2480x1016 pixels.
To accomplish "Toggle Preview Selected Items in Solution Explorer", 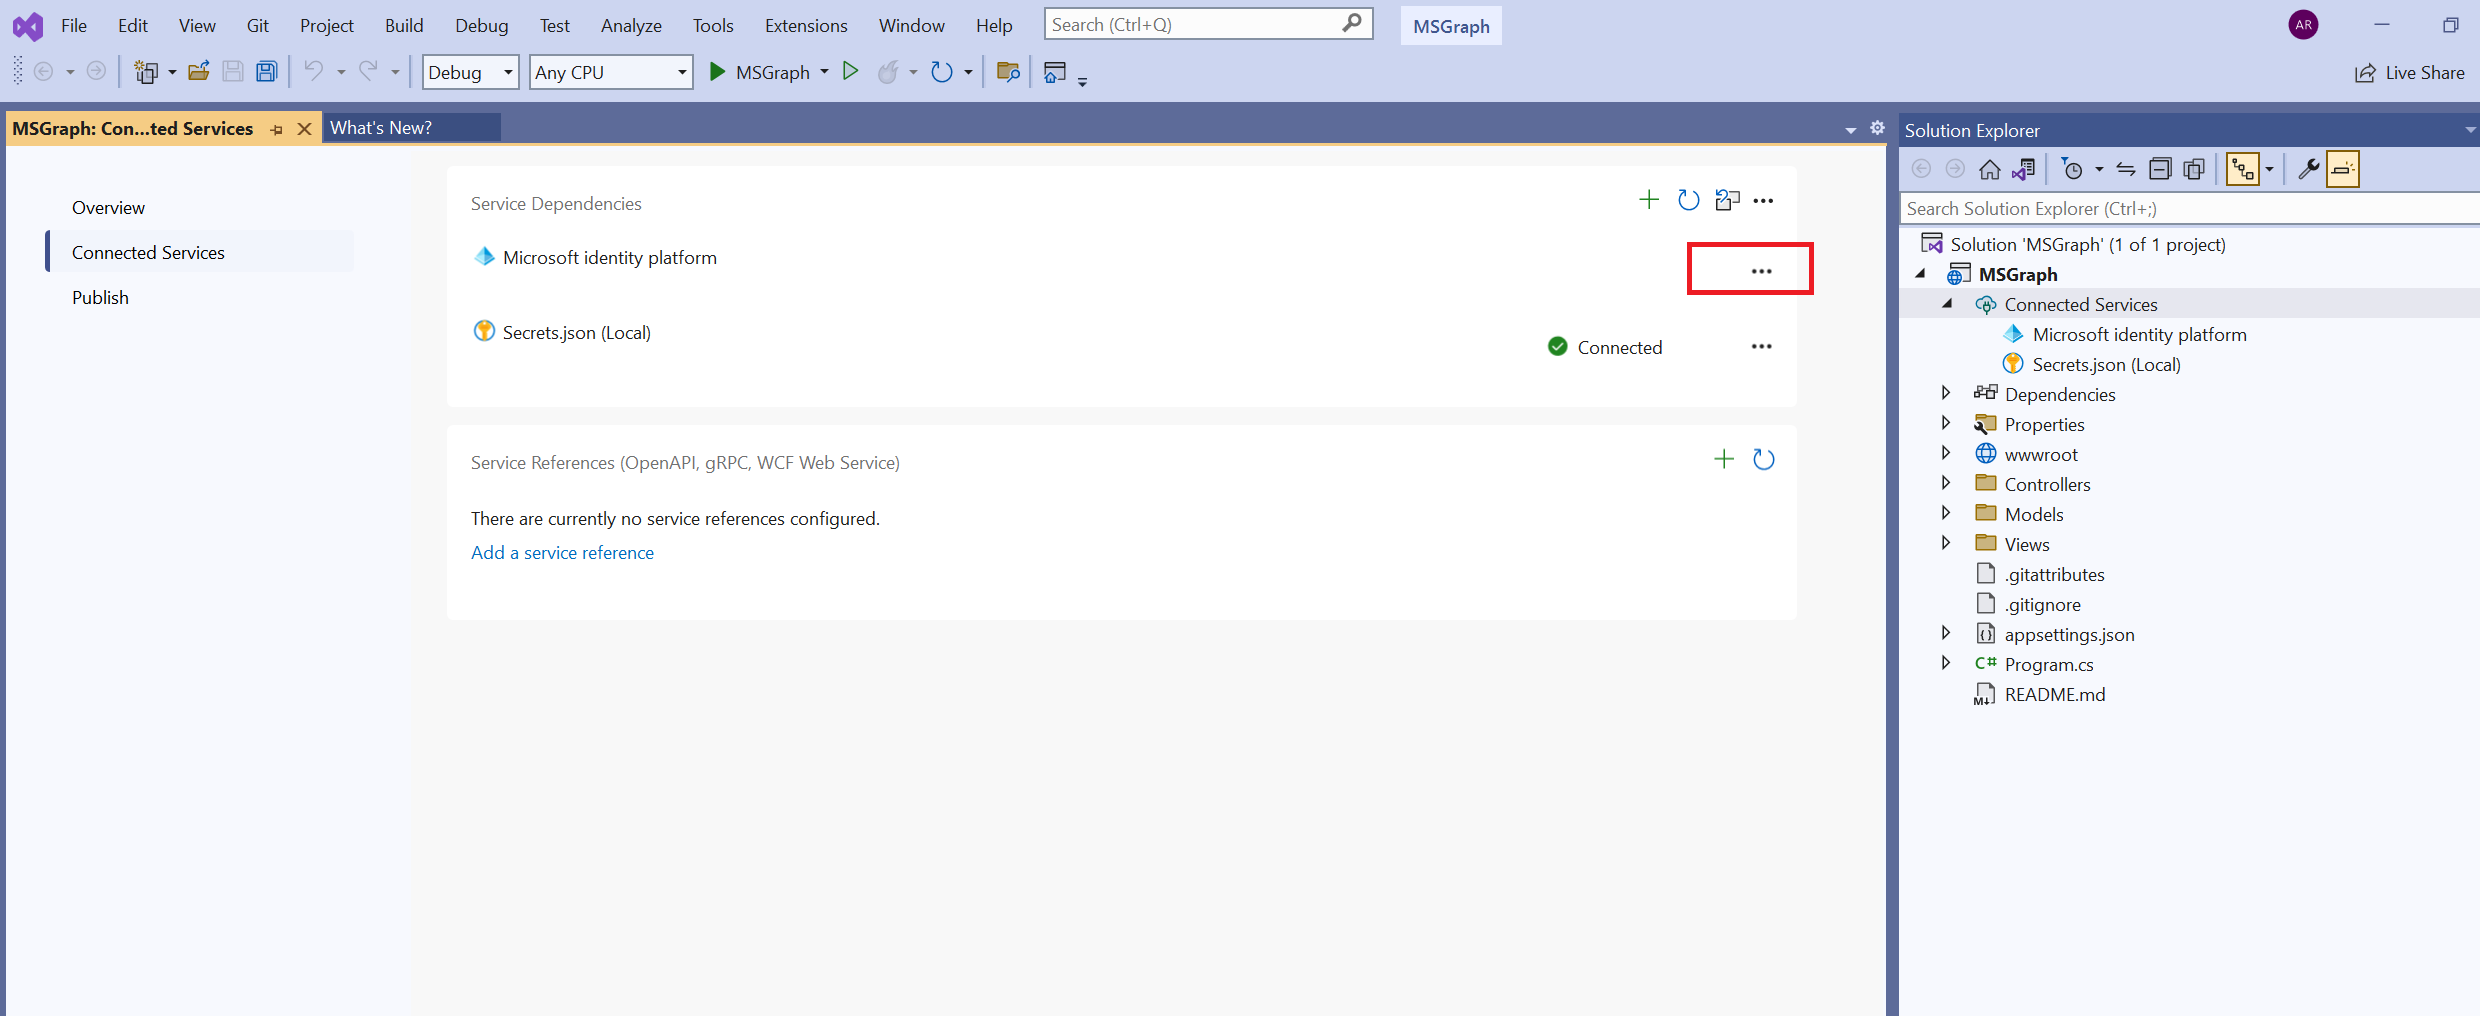I will tap(2343, 169).
